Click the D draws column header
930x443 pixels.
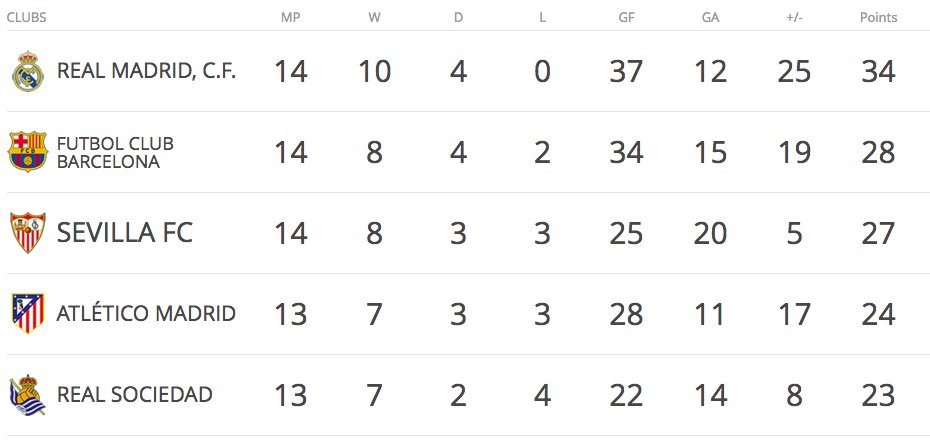click(x=458, y=17)
